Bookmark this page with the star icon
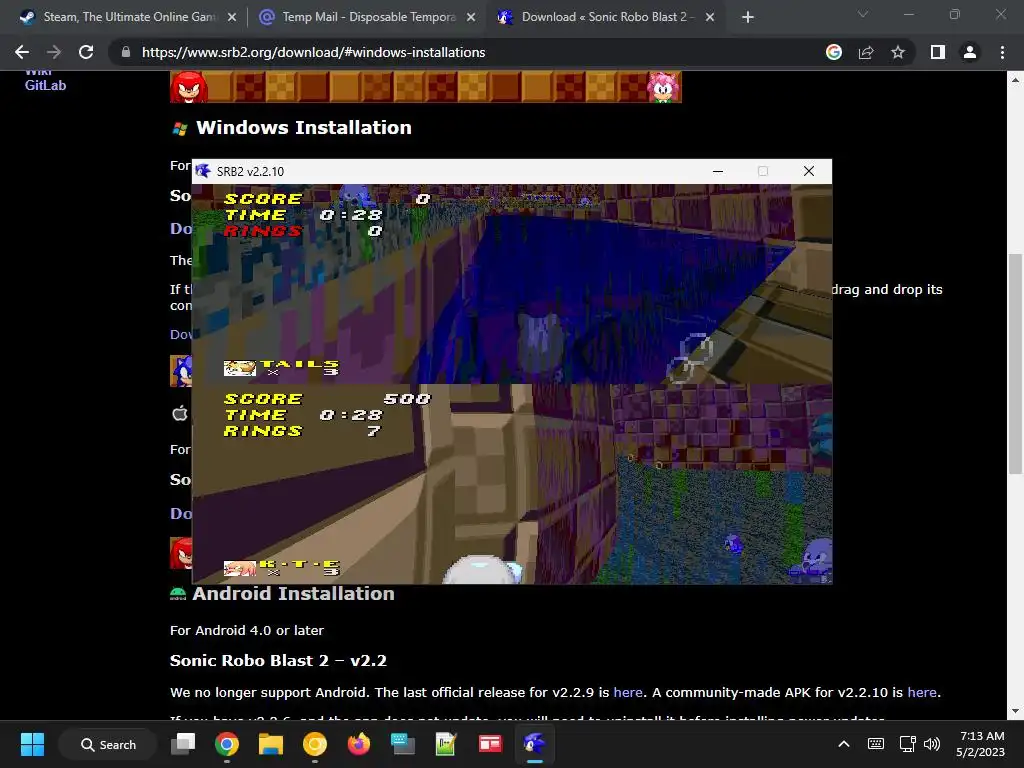This screenshot has width=1024, height=768. point(898,52)
